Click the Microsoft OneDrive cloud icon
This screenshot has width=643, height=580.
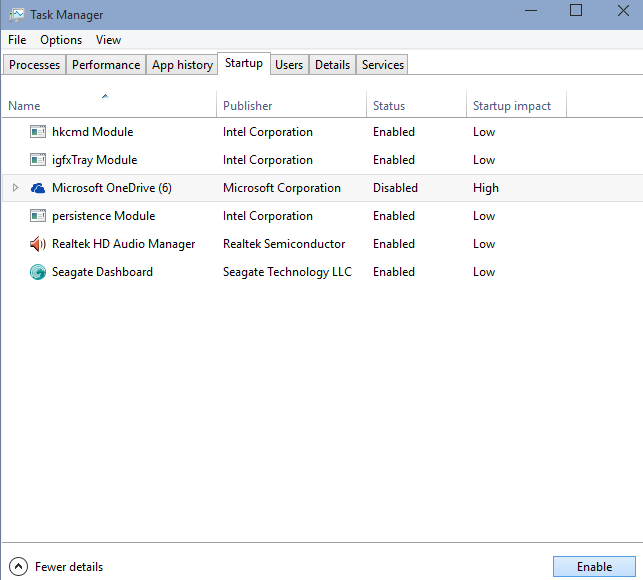(38, 188)
